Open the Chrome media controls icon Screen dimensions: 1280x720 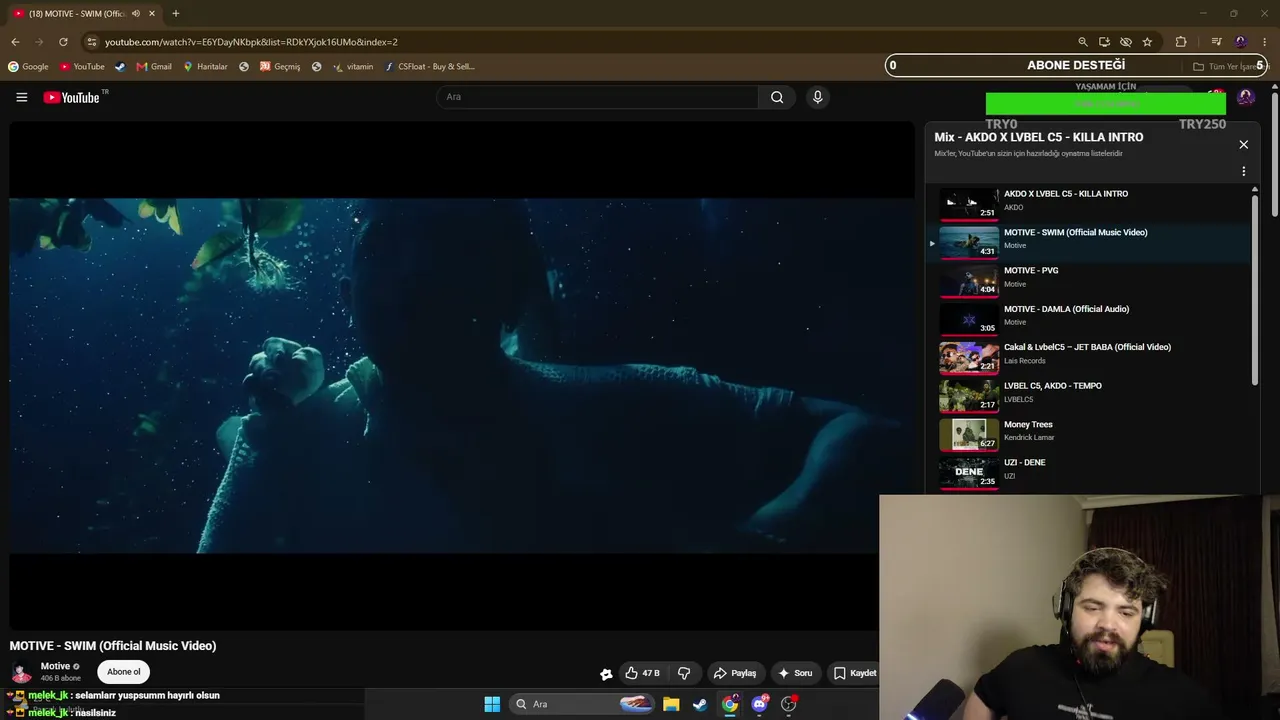pos(1216,42)
